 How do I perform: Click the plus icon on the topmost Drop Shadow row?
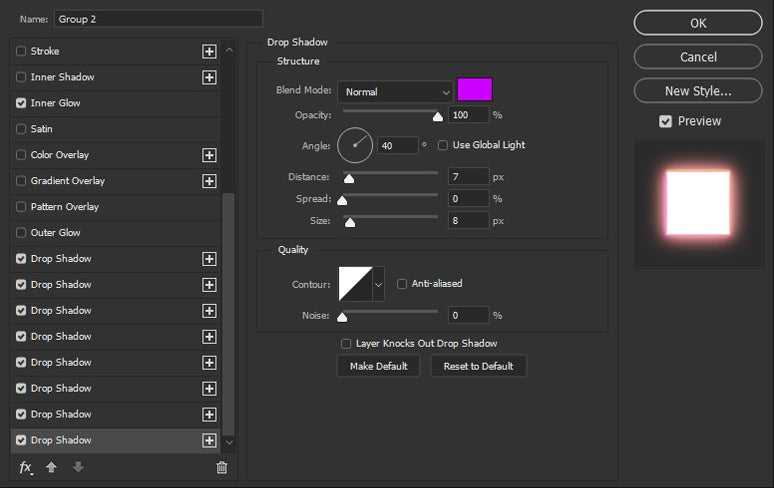(209, 259)
